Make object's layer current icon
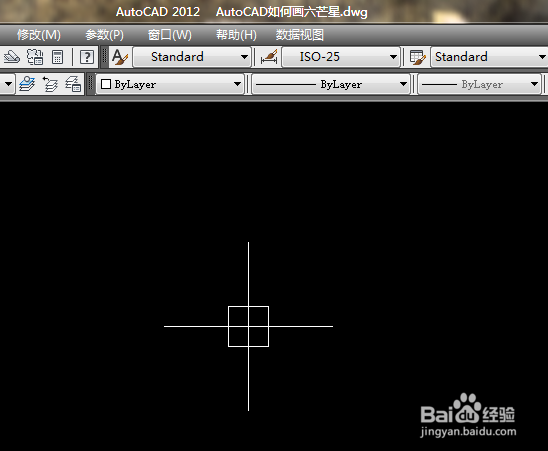 pyautogui.click(x=27, y=84)
